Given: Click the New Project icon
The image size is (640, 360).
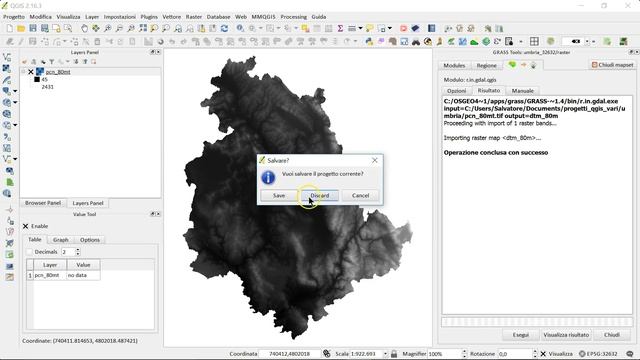Looking at the screenshot, I should (9, 28).
